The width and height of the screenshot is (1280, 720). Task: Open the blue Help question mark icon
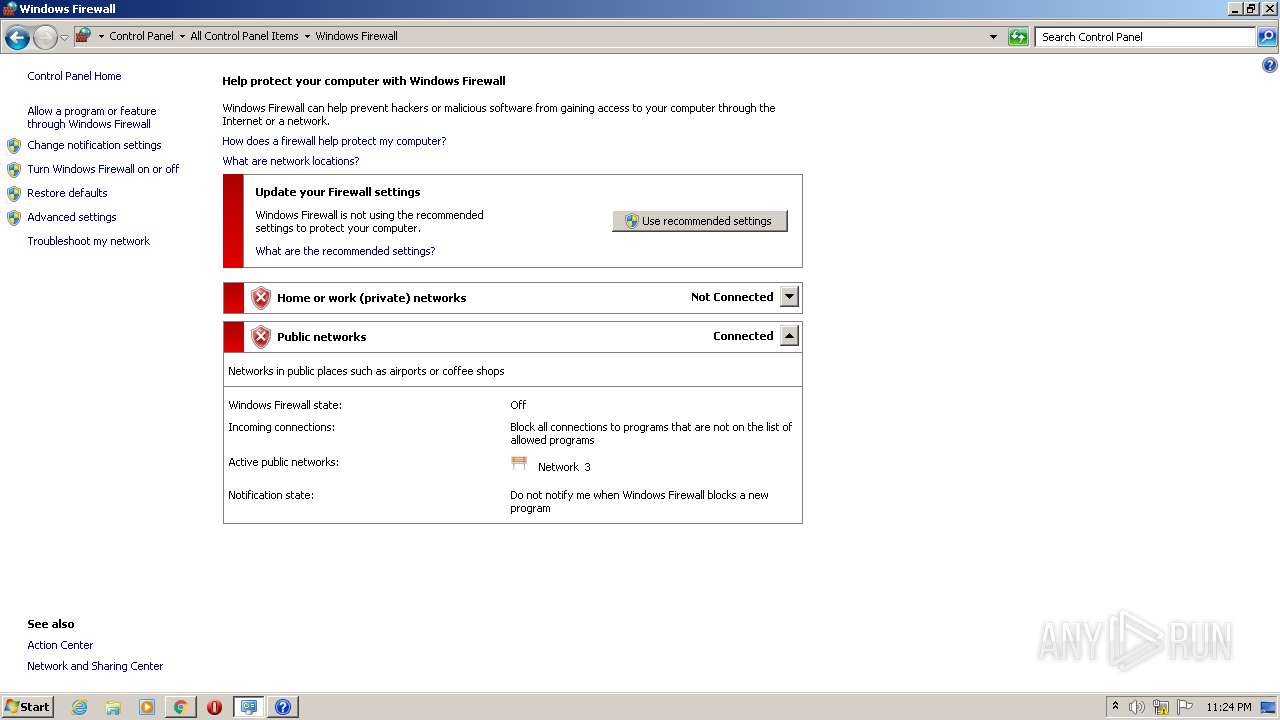pyautogui.click(x=1270, y=65)
